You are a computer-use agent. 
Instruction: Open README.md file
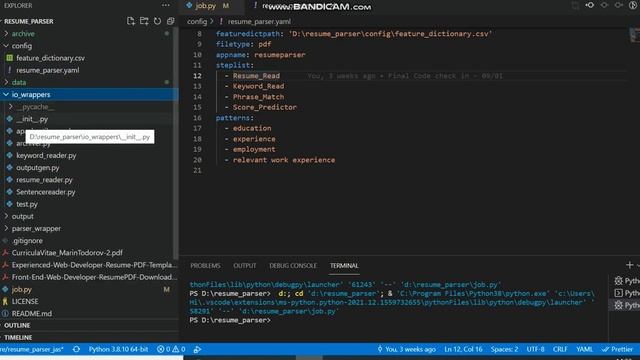tap(31, 313)
